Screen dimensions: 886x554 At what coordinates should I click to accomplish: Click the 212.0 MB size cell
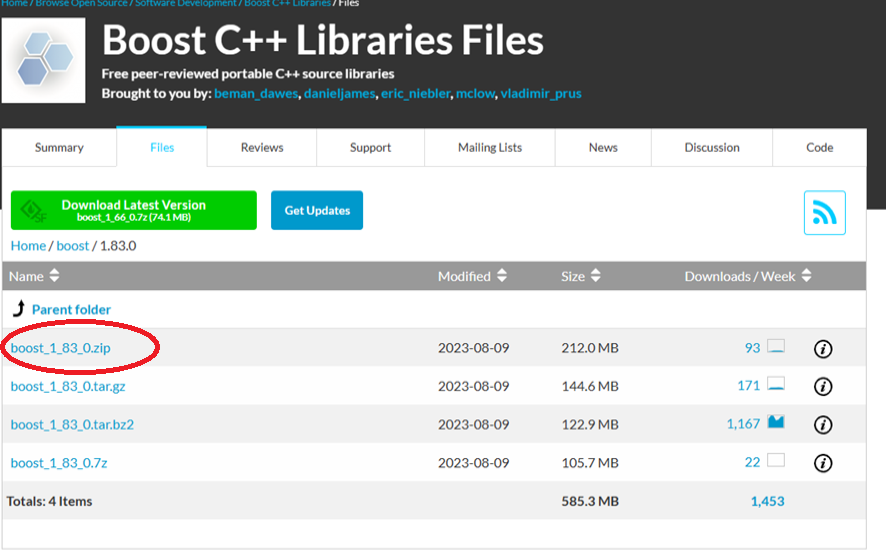click(590, 348)
